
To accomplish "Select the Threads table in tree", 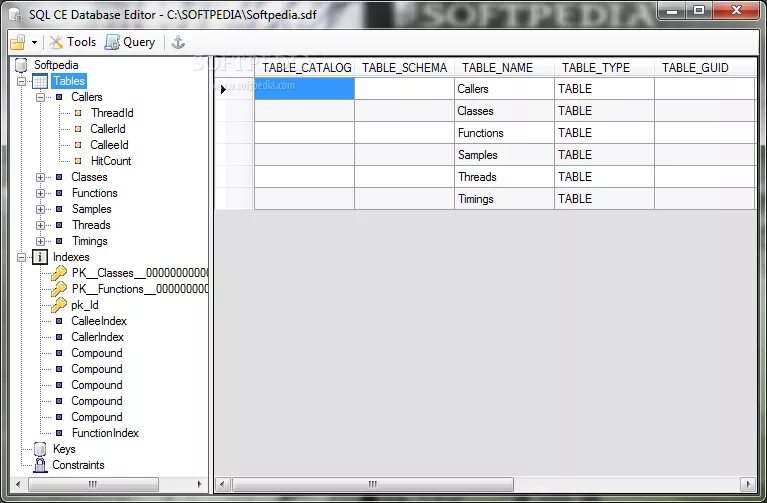I will [x=91, y=225].
